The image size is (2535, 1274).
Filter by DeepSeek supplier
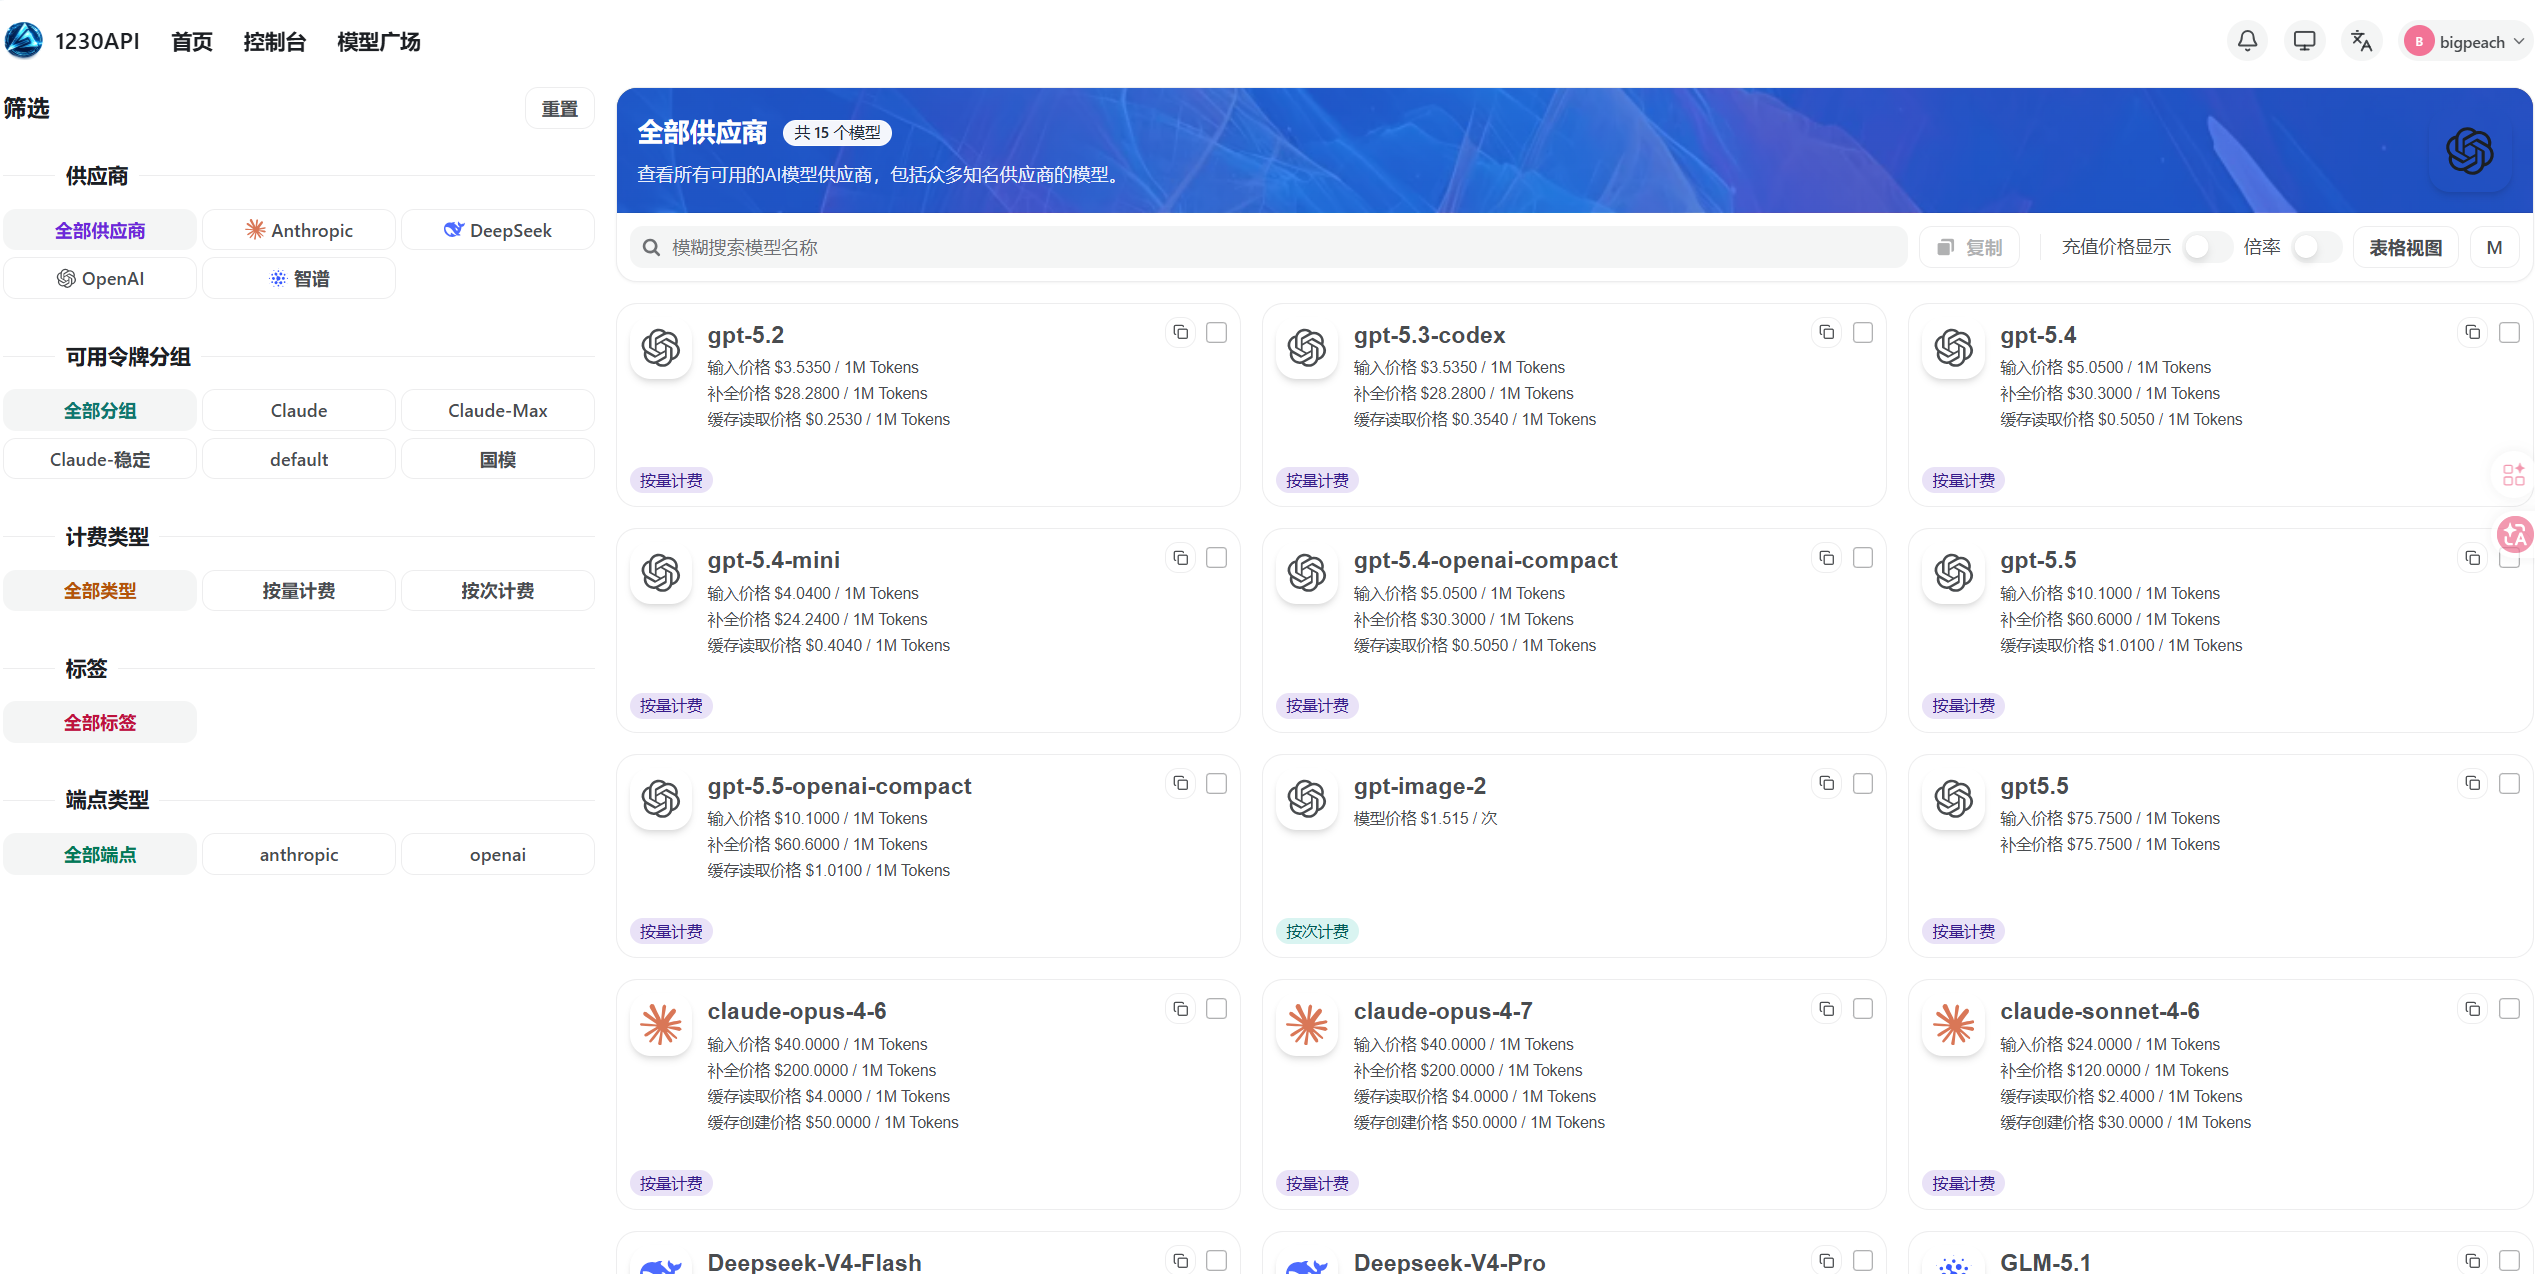tap(498, 230)
